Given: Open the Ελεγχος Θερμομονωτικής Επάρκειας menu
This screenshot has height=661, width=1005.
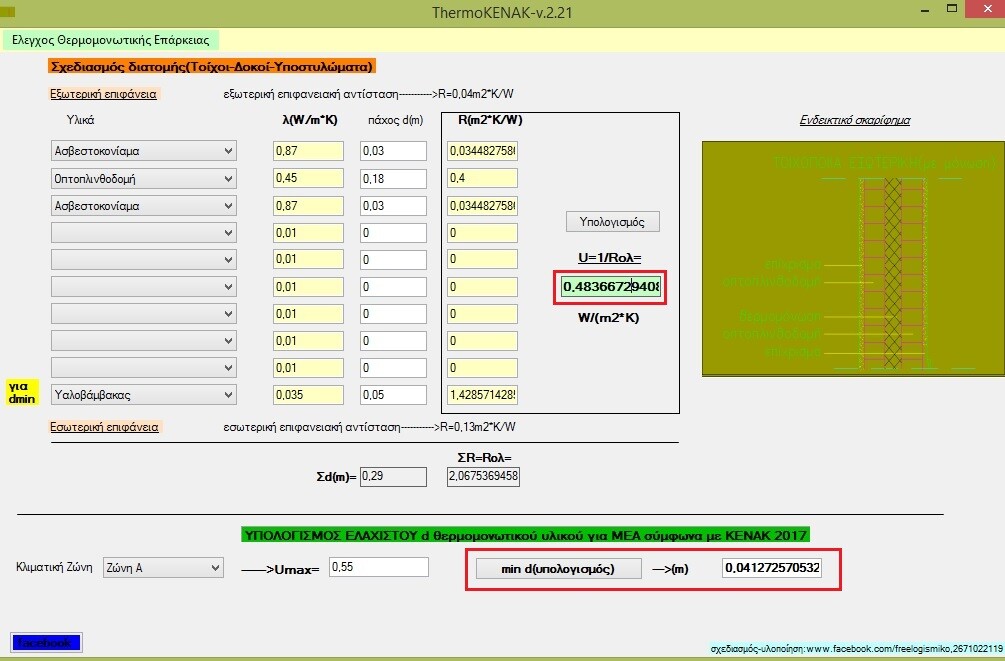Looking at the screenshot, I should pos(110,40).
